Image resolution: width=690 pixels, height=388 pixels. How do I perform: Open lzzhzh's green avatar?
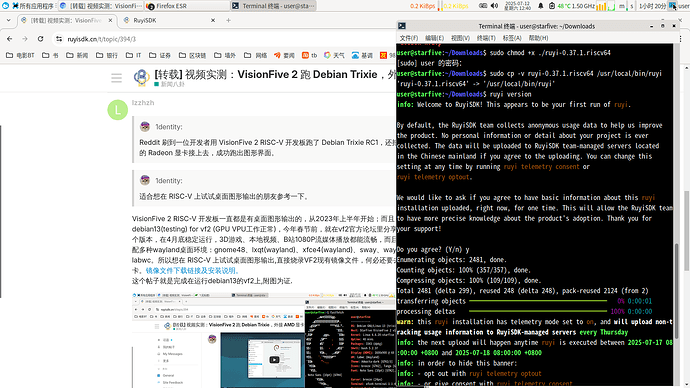117,110
